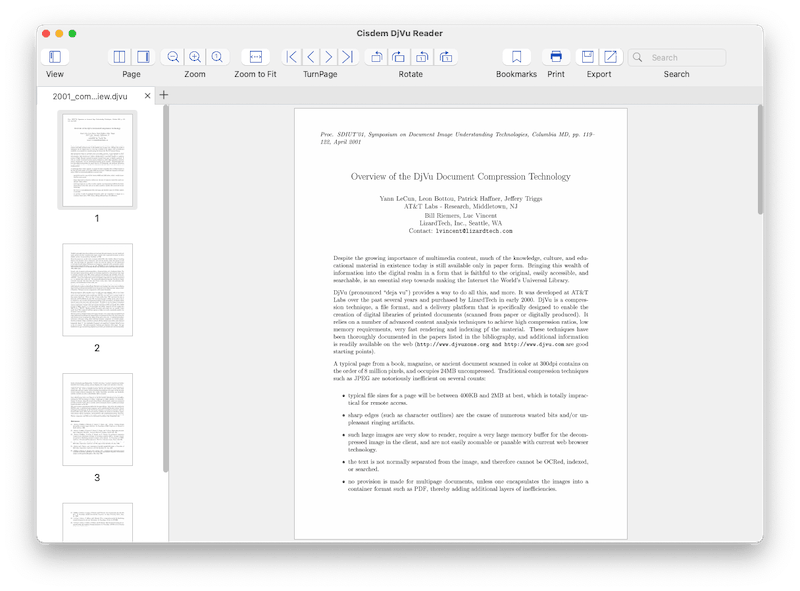Image resolution: width=800 pixels, height=591 pixels.
Task: Jump to the first page
Action: click(x=292, y=57)
